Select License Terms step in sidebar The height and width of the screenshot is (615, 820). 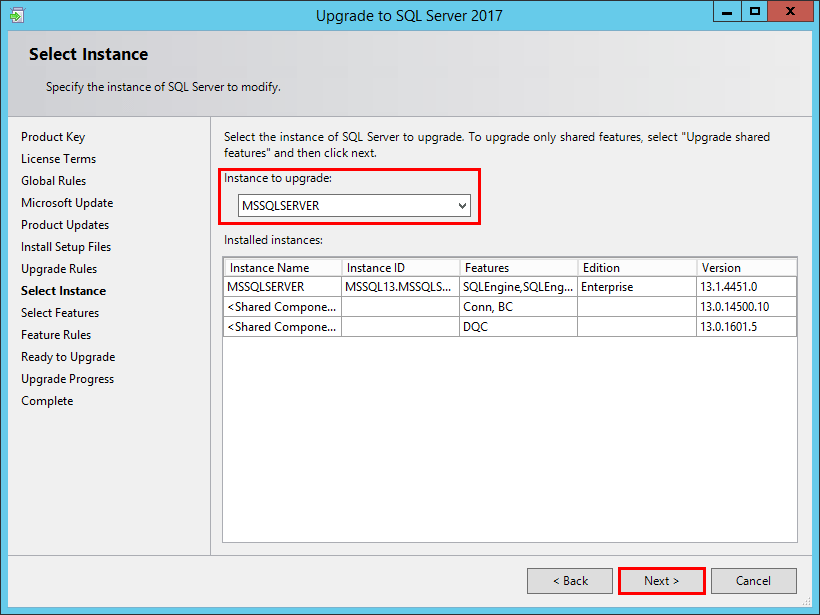(59, 159)
